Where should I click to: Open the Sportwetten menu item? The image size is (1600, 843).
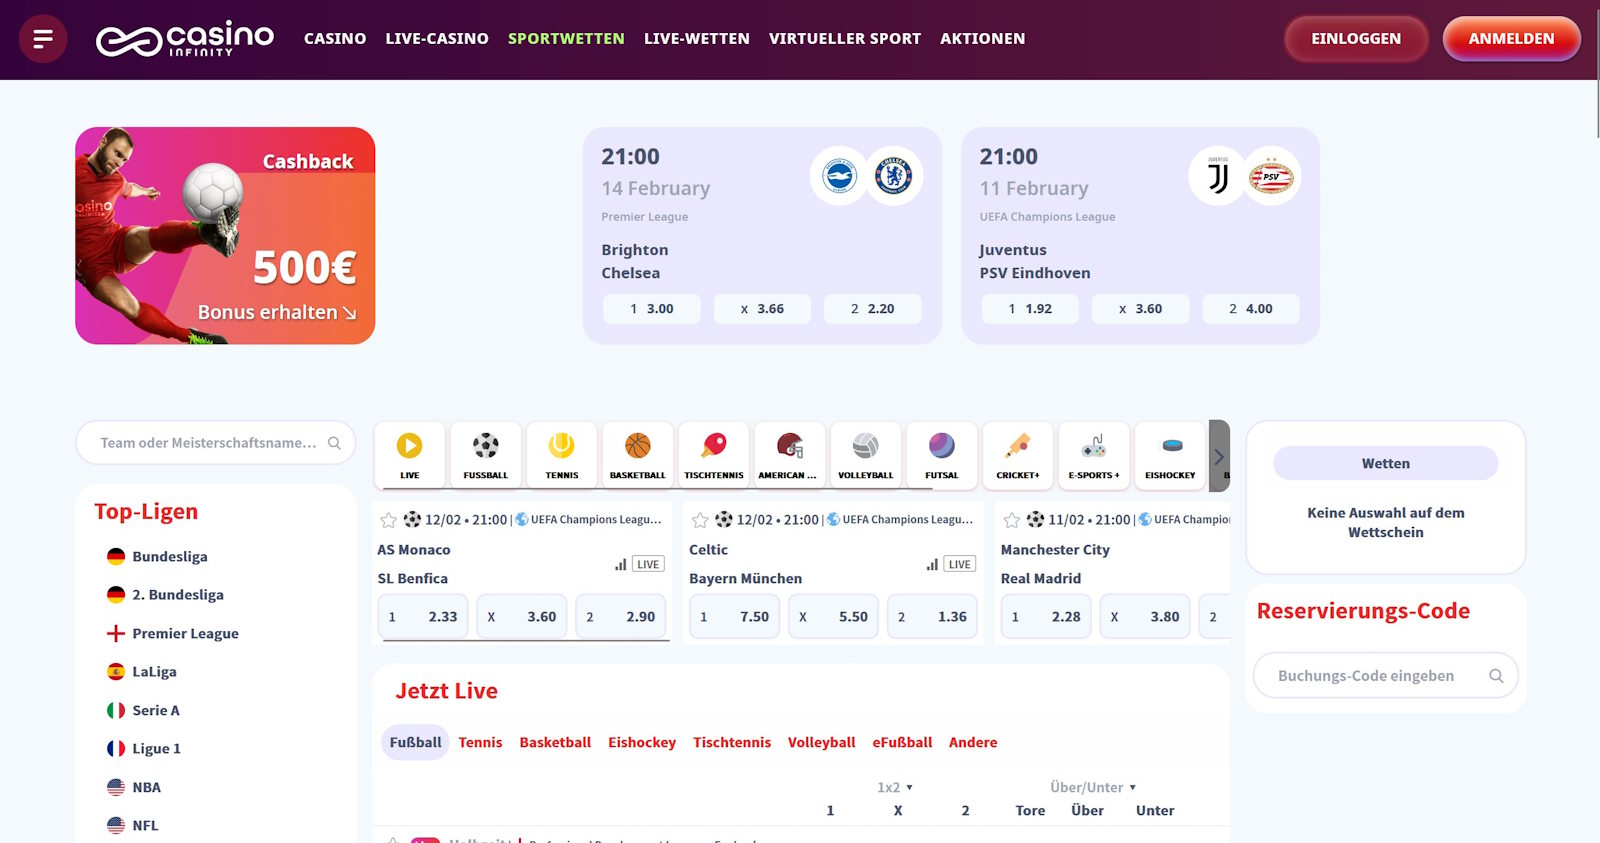[x=566, y=39]
